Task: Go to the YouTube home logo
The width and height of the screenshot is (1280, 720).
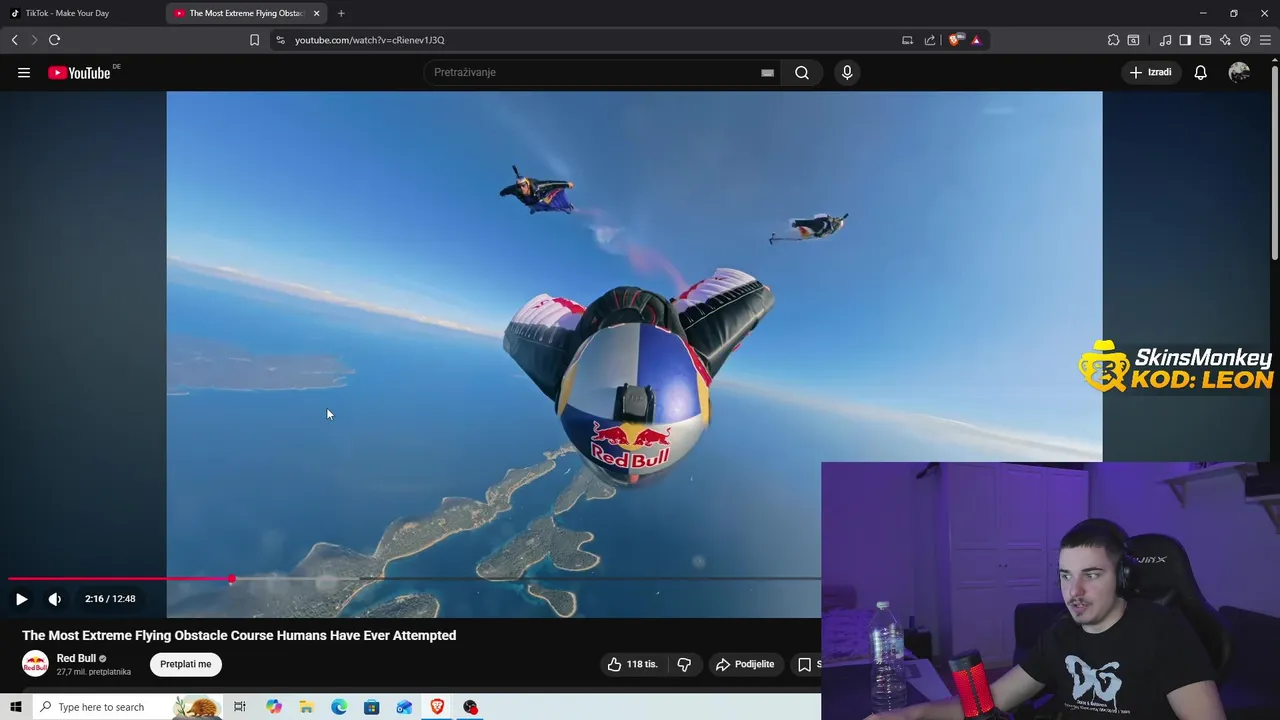Action: 79,72
